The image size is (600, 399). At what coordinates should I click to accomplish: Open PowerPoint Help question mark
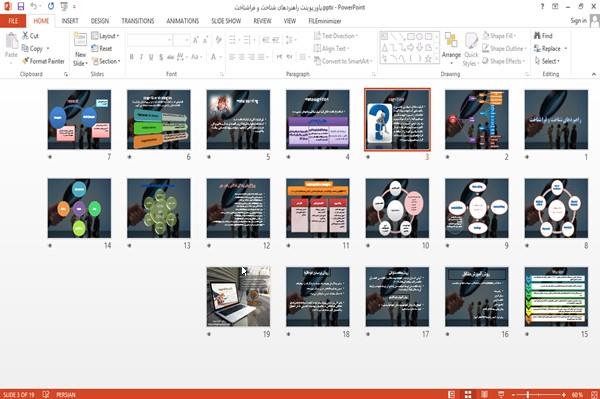pos(542,7)
